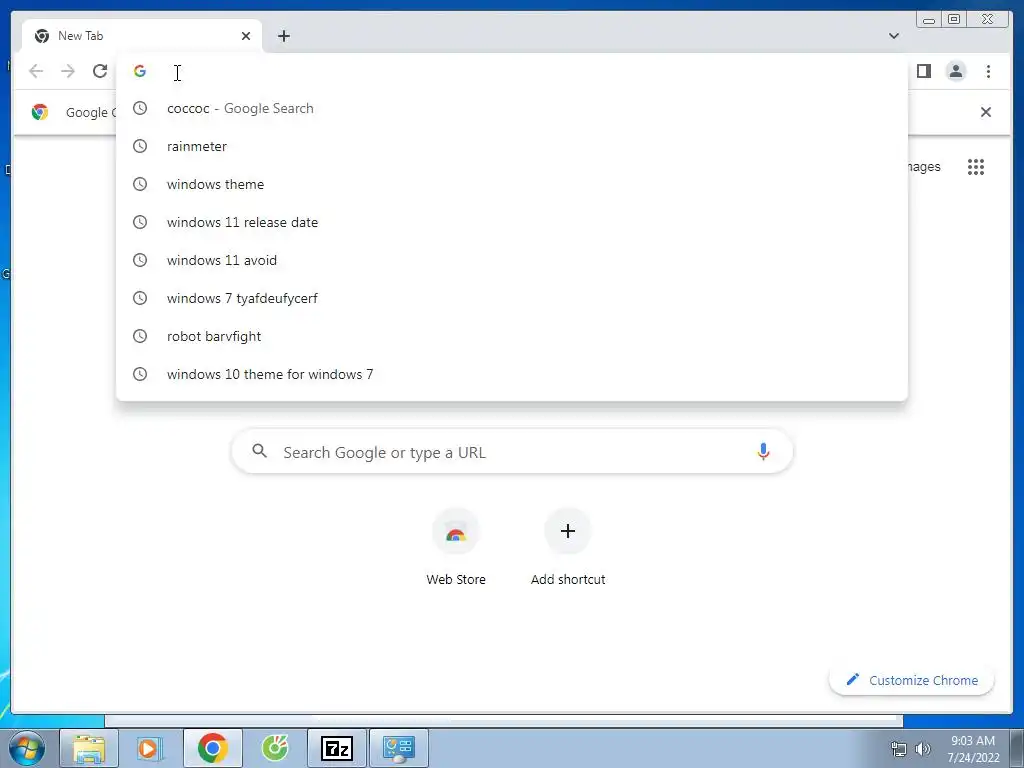This screenshot has width=1024, height=768.
Task: Pick robot barvfight suggestion
Action: (x=511, y=336)
